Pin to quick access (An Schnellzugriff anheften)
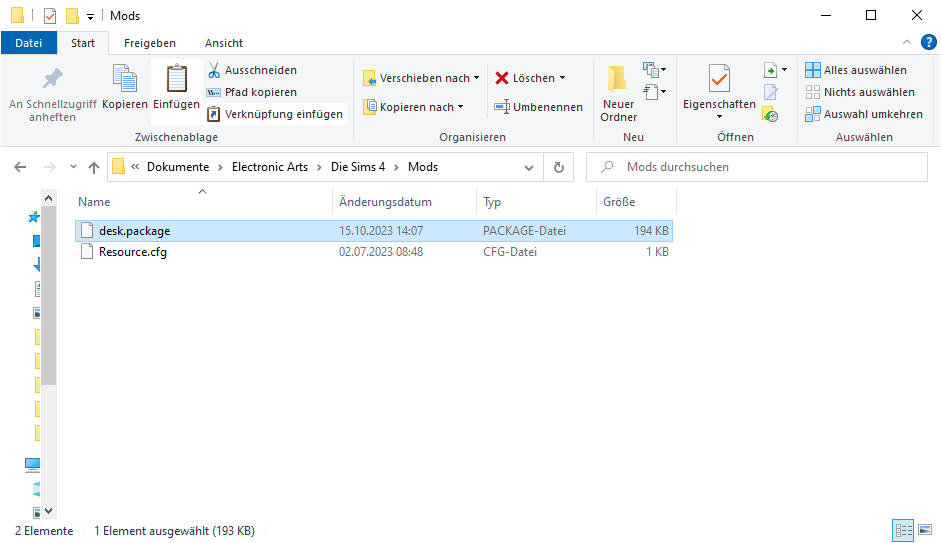The image size is (941, 543). 52,95
